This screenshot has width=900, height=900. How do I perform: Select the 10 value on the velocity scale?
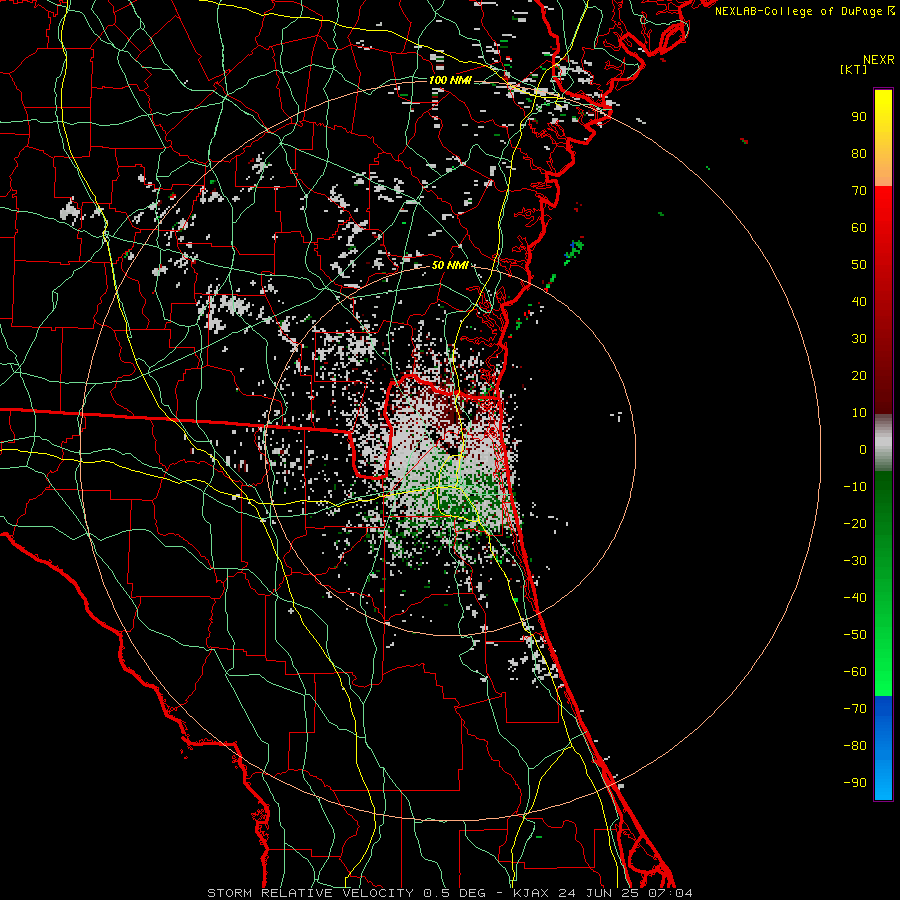coord(859,413)
